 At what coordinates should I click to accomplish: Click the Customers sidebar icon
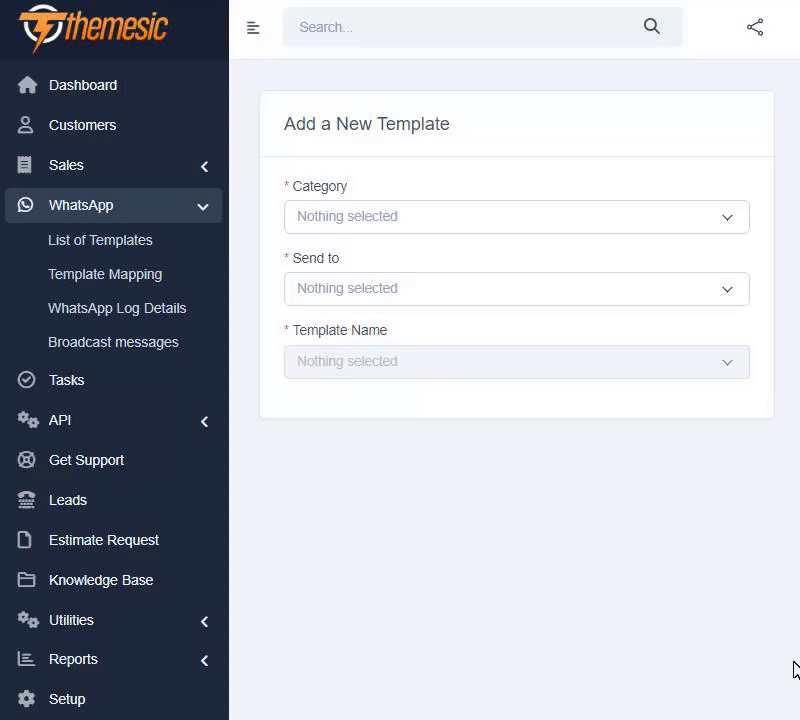coord(28,125)
